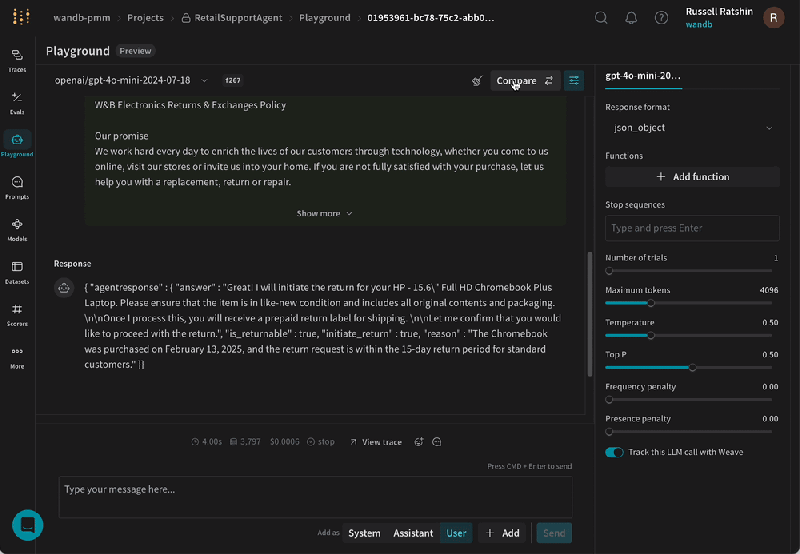800x554 pixels.
Task: Click the lock icon before RetailSupportAgent
Action: pyautogui.click(x=186, y=18)
